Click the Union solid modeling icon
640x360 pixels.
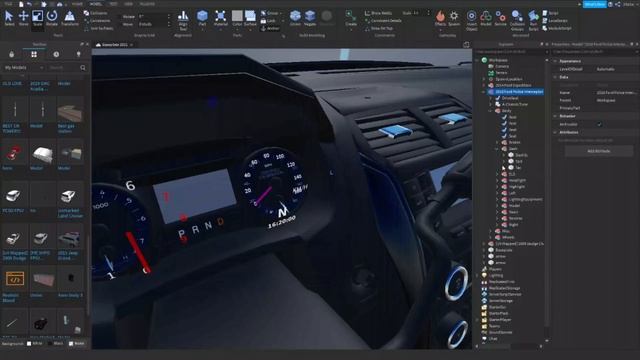coord(295,18)
